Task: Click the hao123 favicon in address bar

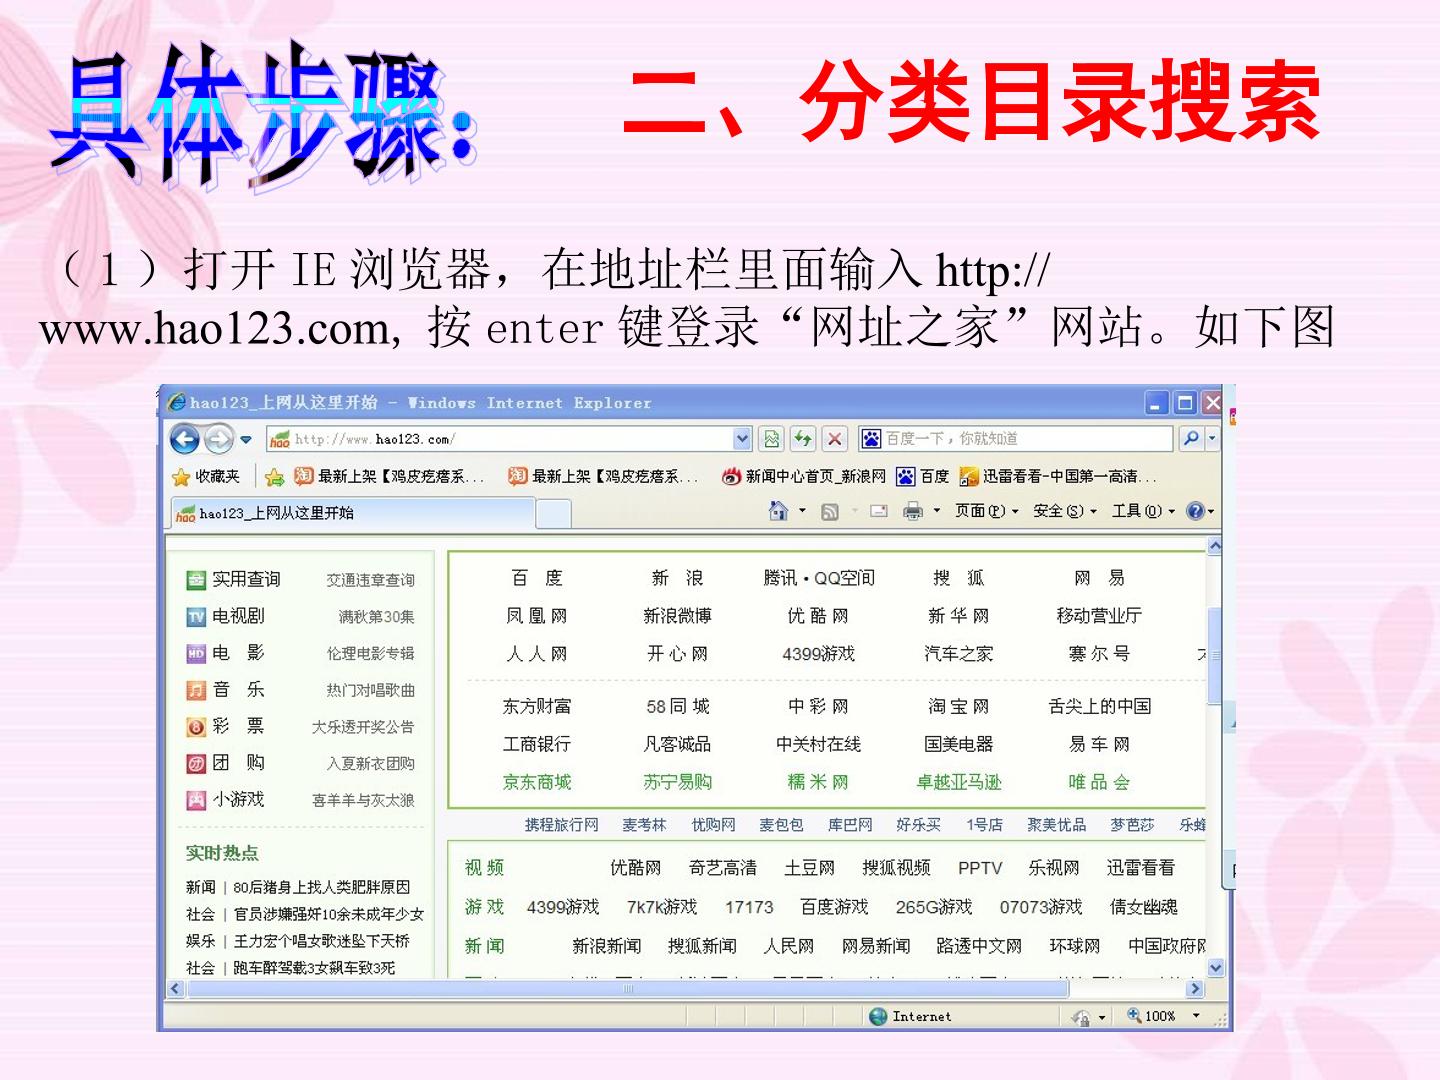Action: [280, 439]
